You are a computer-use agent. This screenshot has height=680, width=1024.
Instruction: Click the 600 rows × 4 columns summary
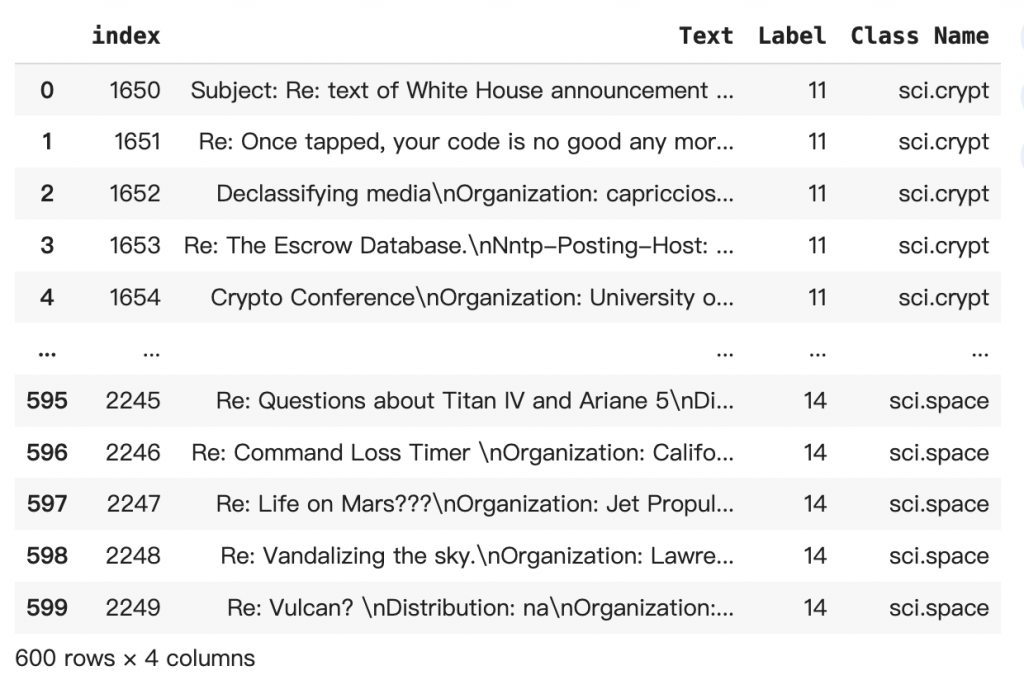[x=135, y=658]
